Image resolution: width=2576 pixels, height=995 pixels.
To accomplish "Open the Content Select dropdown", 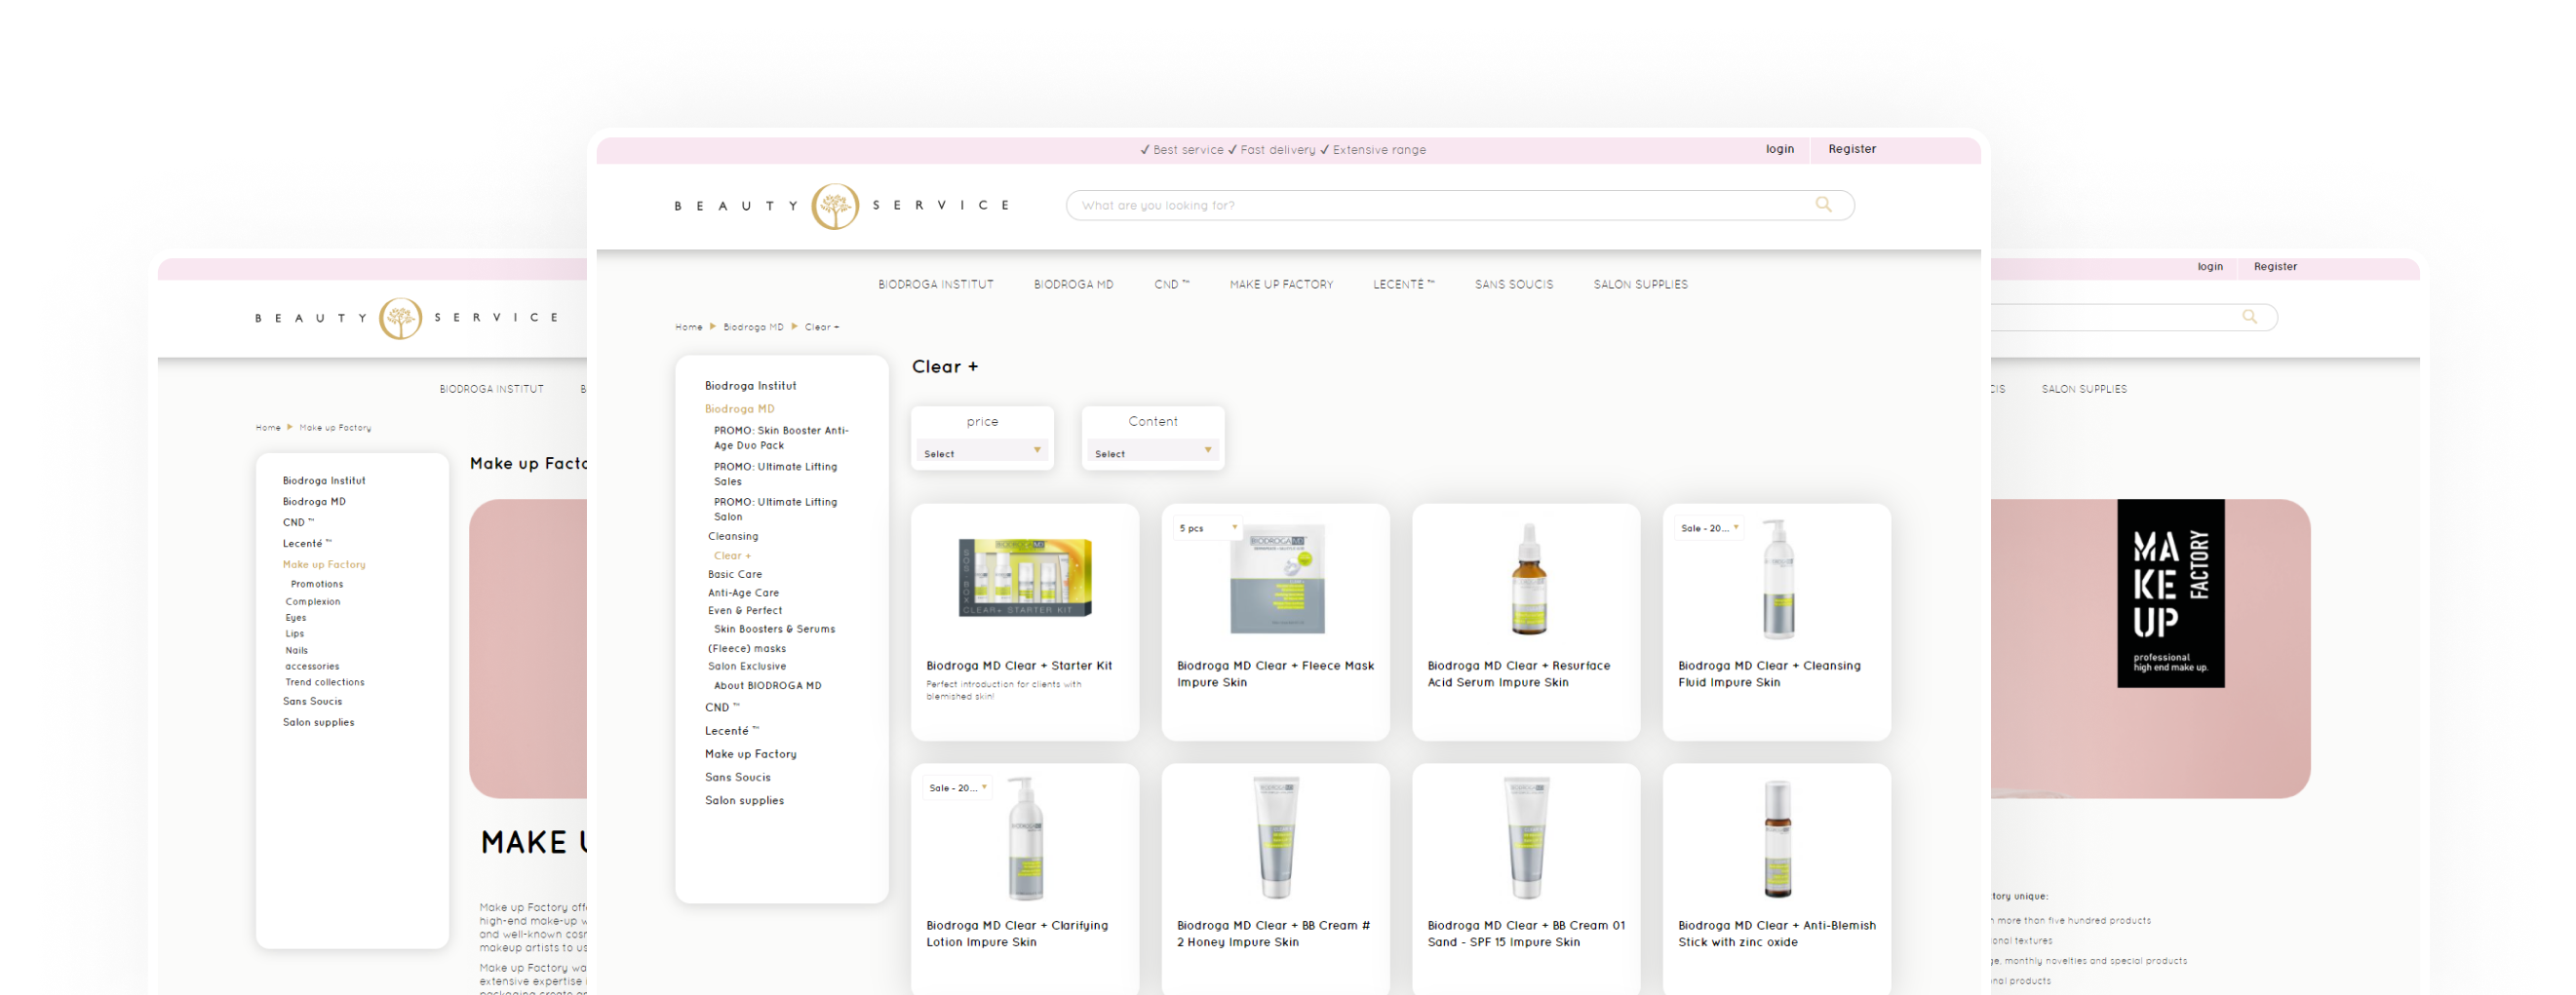I will (x=1152, y=453).
